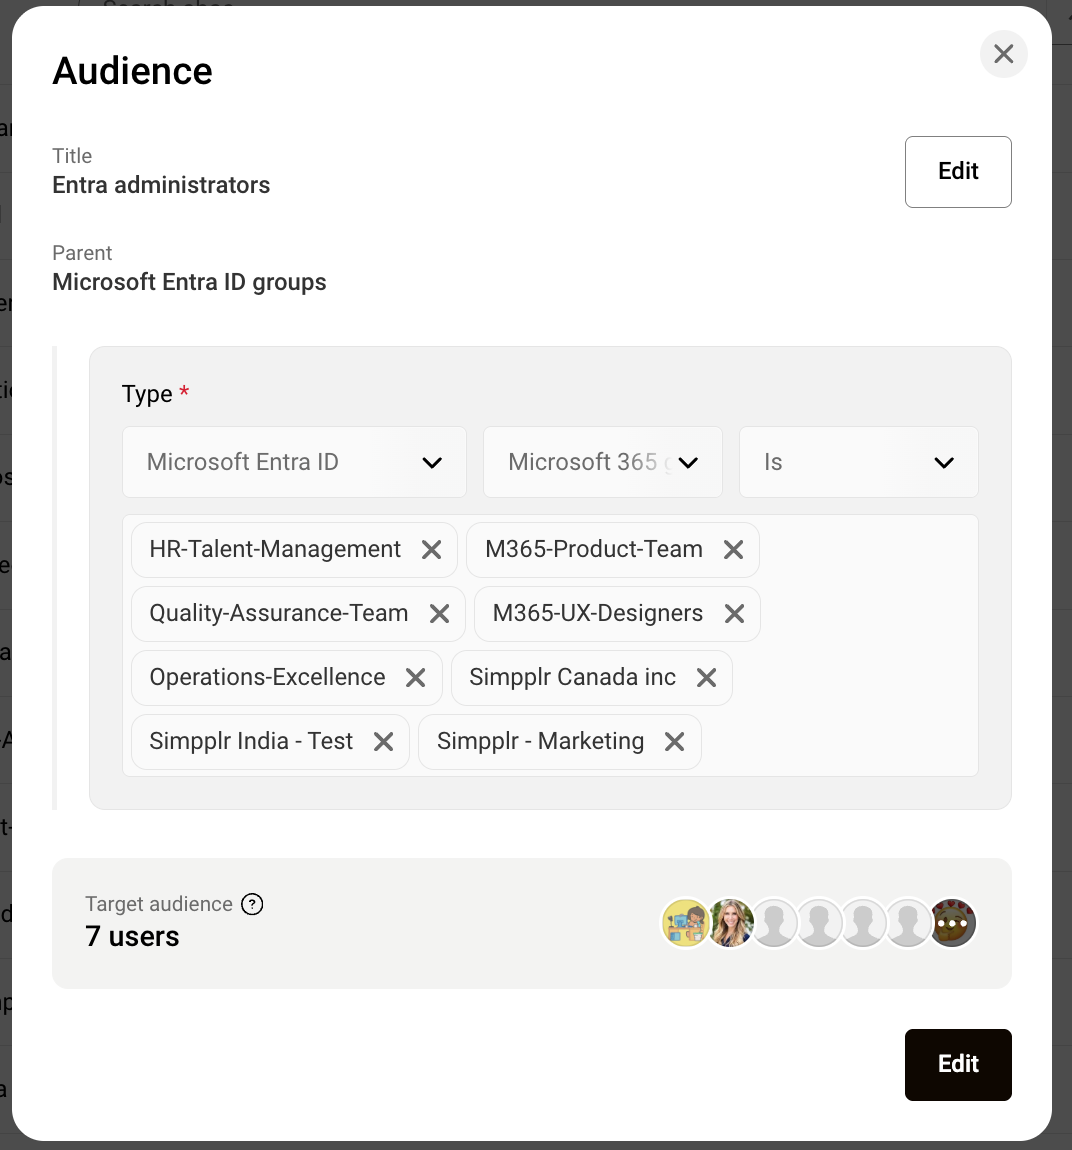
Task: Click the outlined Edit button beside Title
Action: pyautogui.click(x=957, y=172)
